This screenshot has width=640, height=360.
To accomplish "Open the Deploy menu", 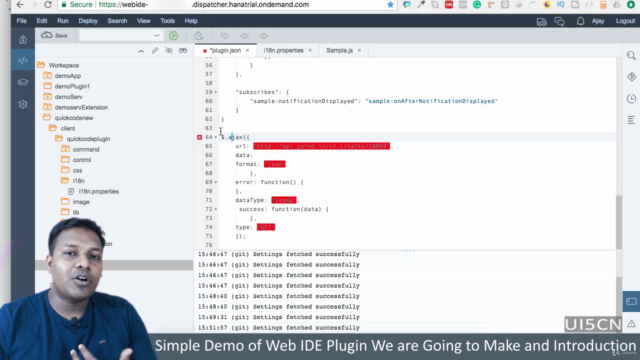I will tap(88, 21).
